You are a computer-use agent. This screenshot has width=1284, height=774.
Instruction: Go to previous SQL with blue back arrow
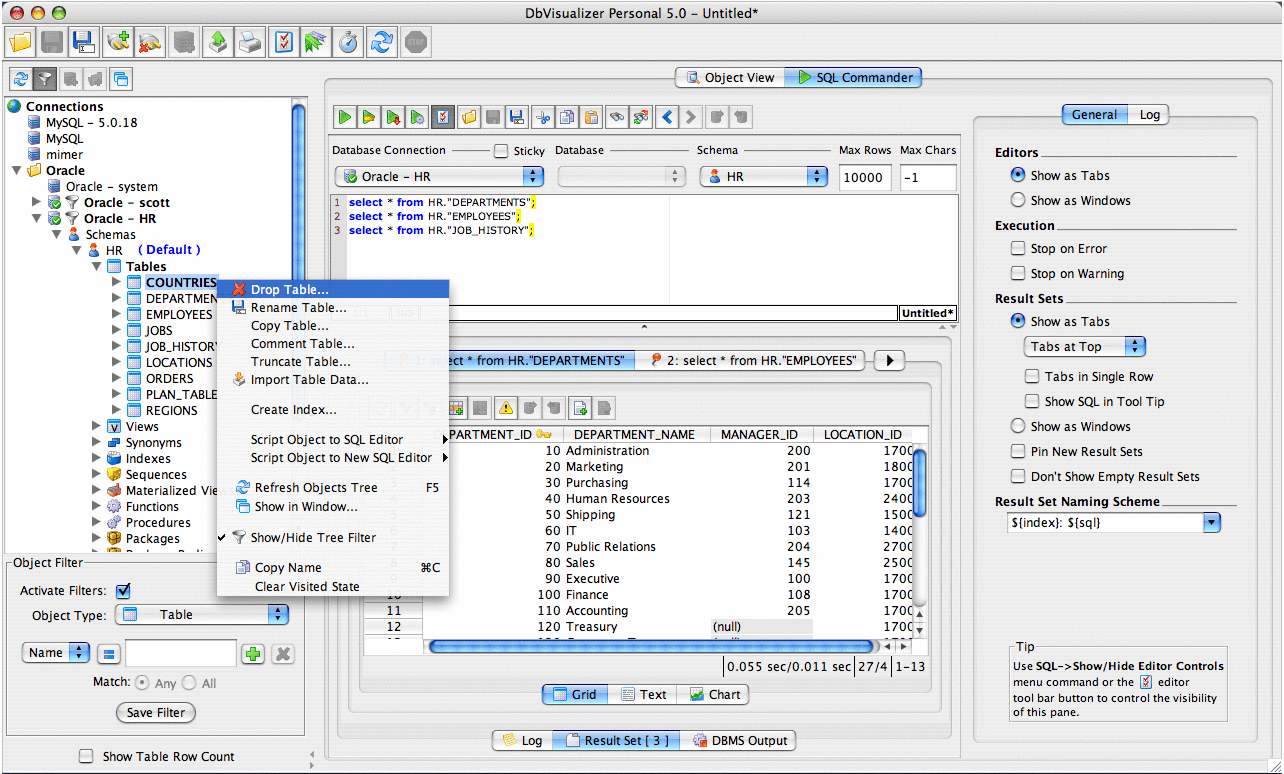(667, 117)
